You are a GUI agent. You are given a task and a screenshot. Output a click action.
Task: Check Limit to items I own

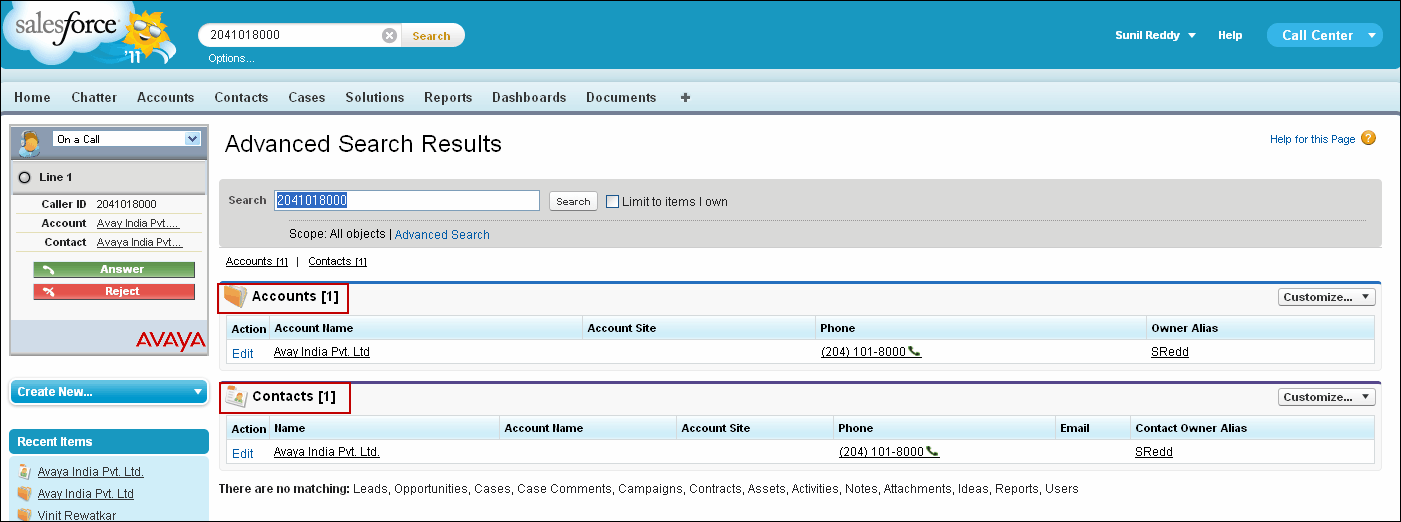[613, 201]
